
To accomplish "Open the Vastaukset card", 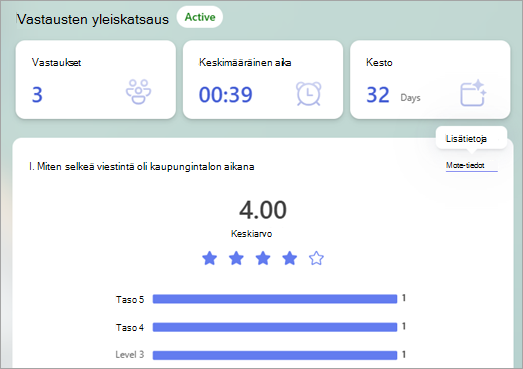I will click(x=96, y=80).
